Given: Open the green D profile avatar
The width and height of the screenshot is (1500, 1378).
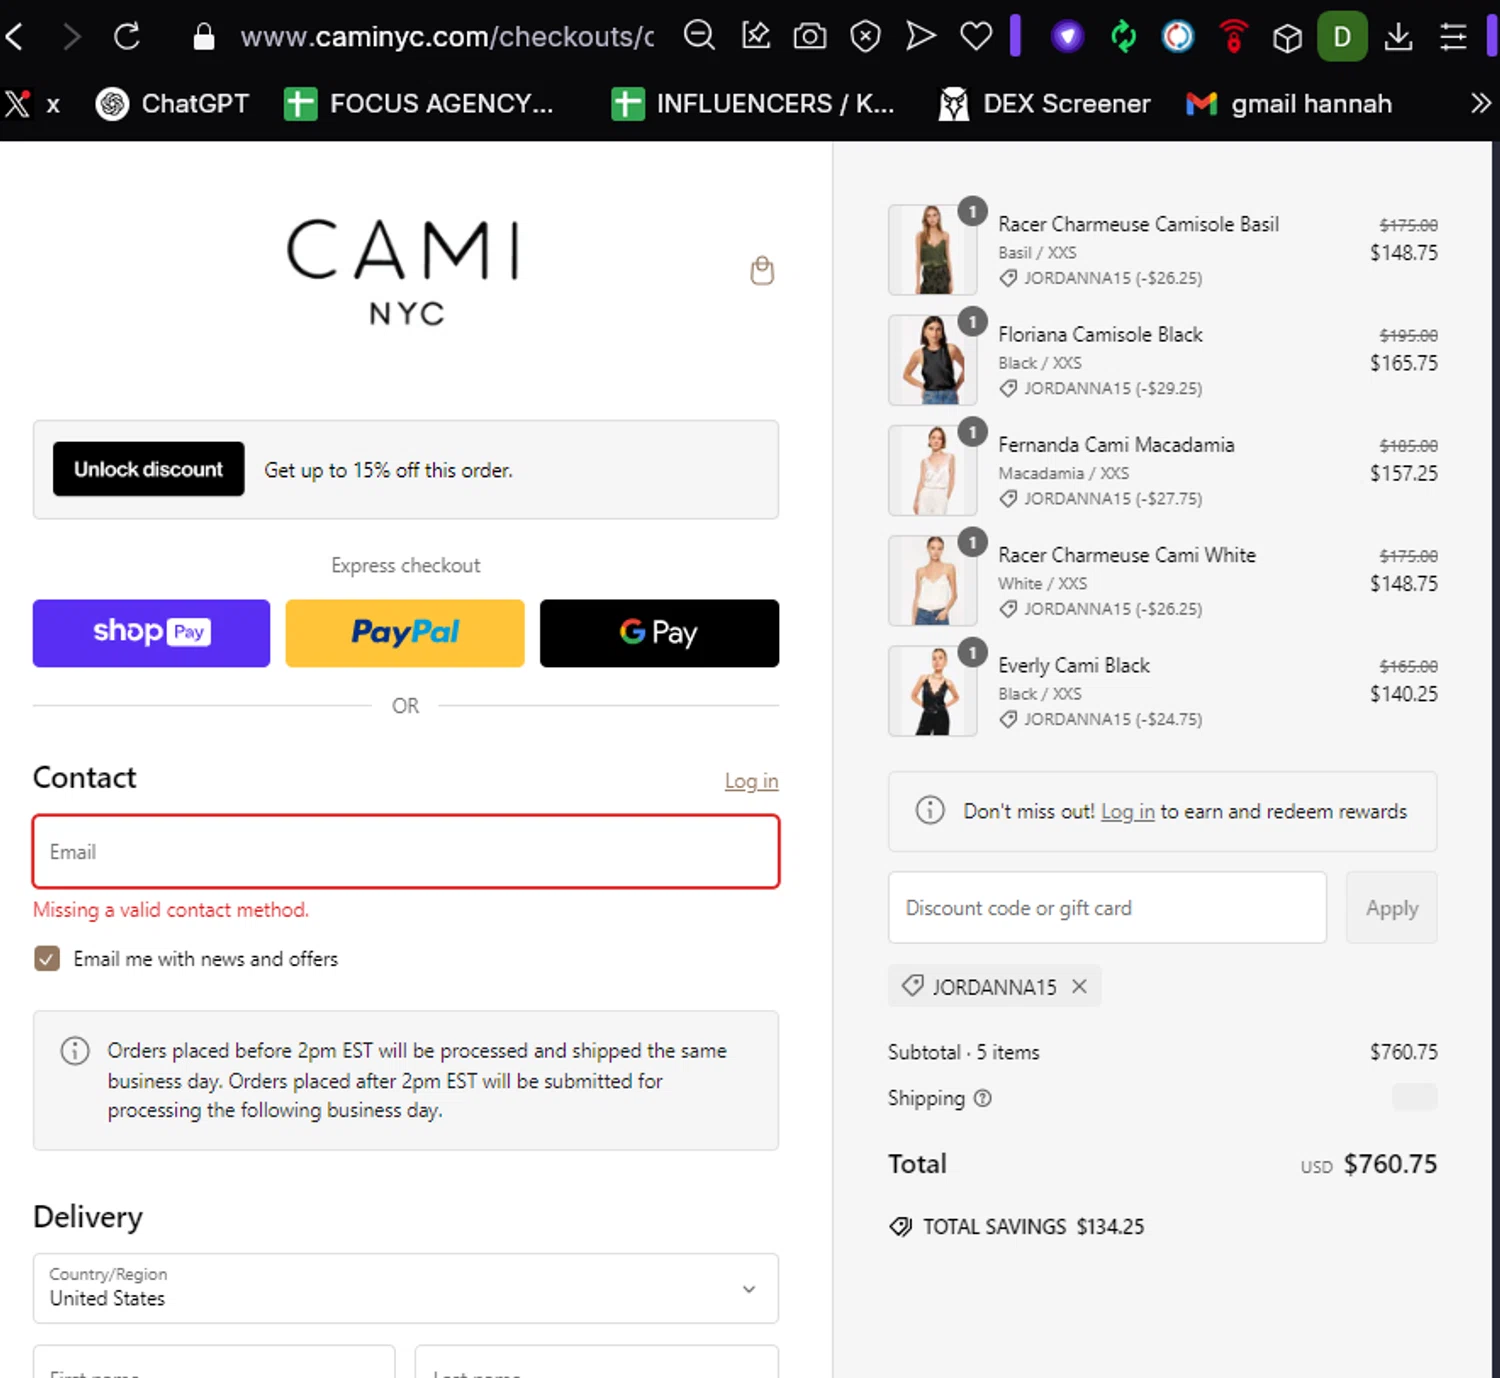Looking at the screenshot, I should (x=1342, y=37).
